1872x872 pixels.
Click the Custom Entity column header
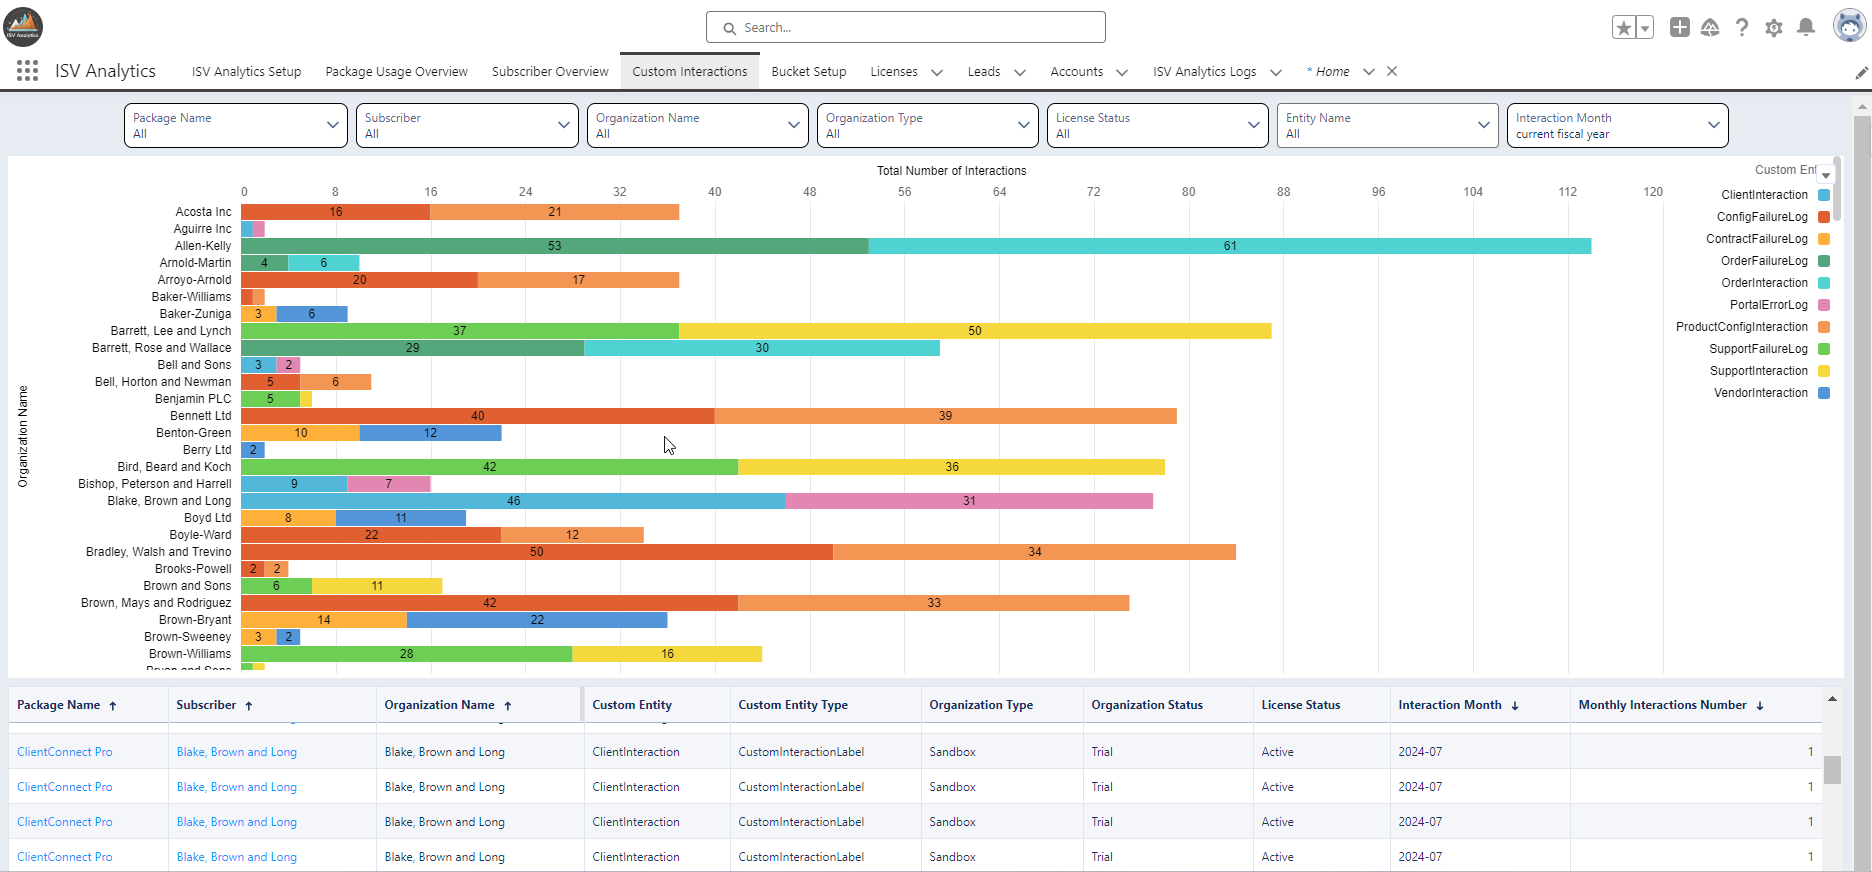click(632, 705)
